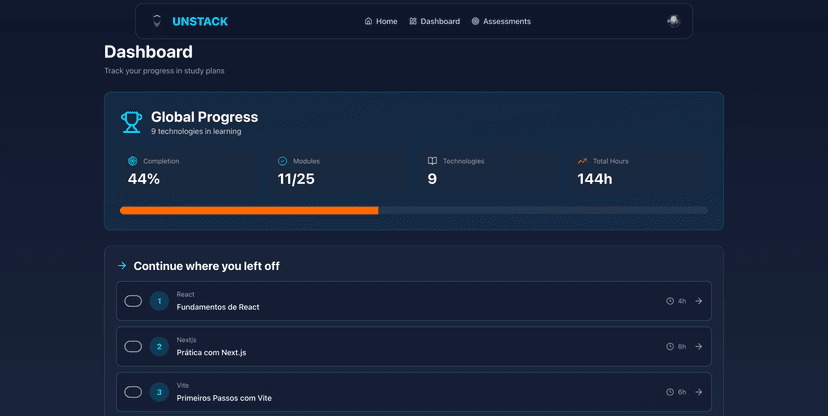Click '9 technologies in learning' subtitle
828x416 pixels.
(x=196, y=131)
